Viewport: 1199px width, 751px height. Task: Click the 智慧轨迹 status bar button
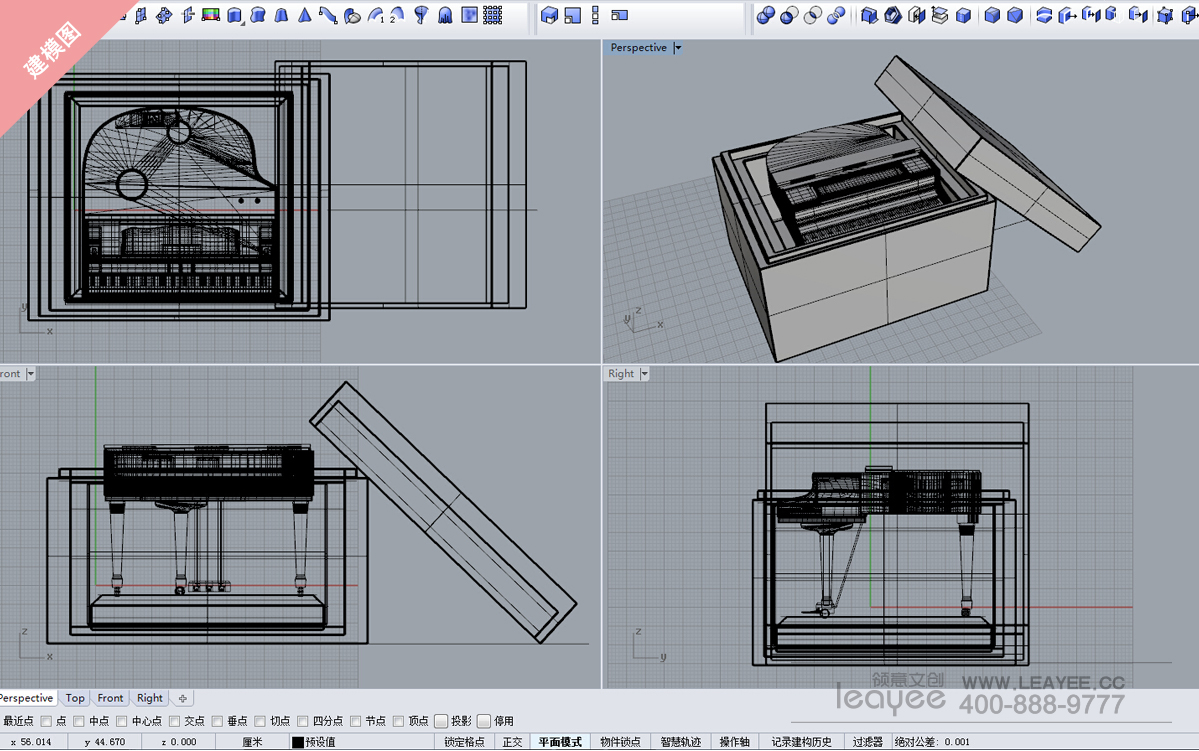coord(680,742)
